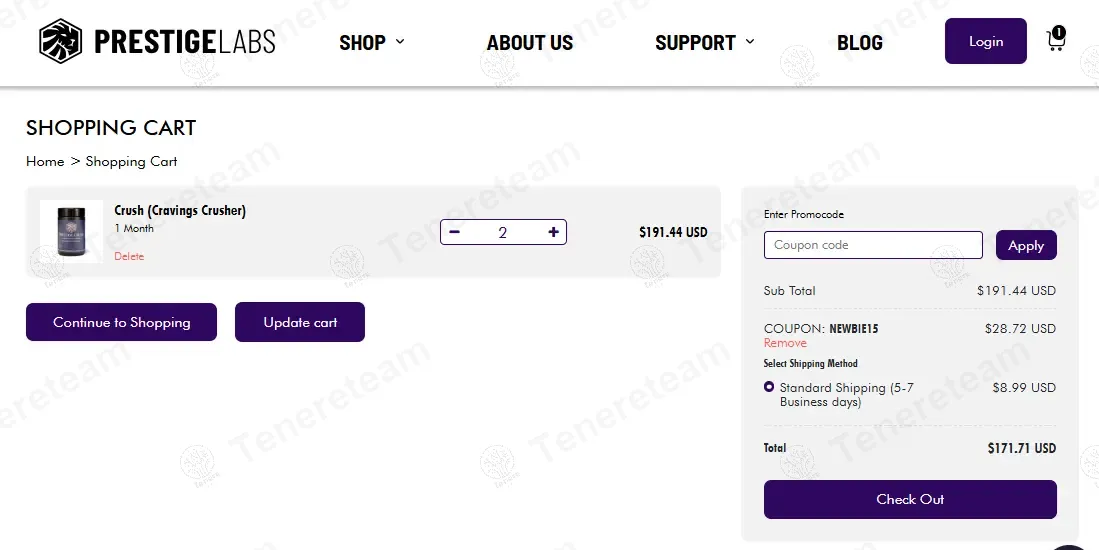Decrease Crush quantity with minus icon
1099x550 pixels.
455,232
